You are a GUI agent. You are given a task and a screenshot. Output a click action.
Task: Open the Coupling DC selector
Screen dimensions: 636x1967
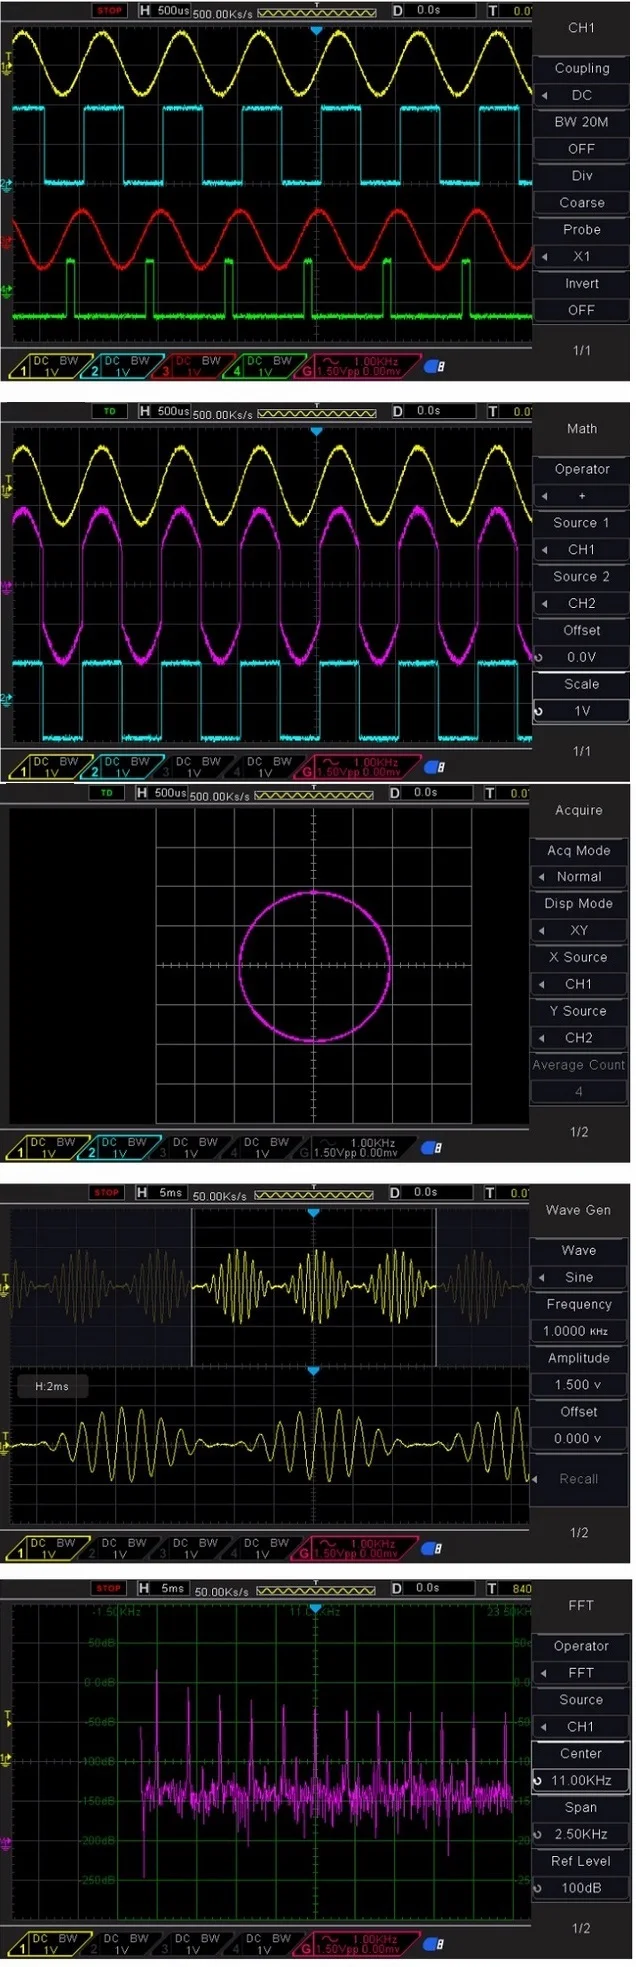point(581,95)
